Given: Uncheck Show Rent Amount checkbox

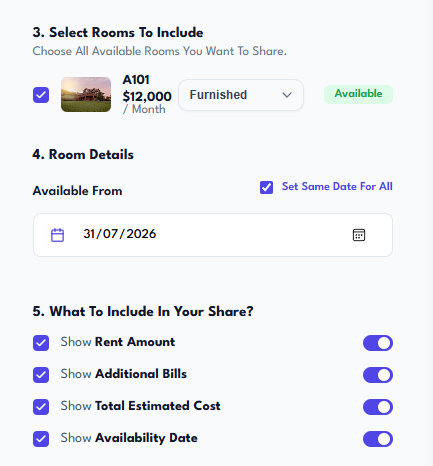Looking at the screenshot, I should (41, 343).
